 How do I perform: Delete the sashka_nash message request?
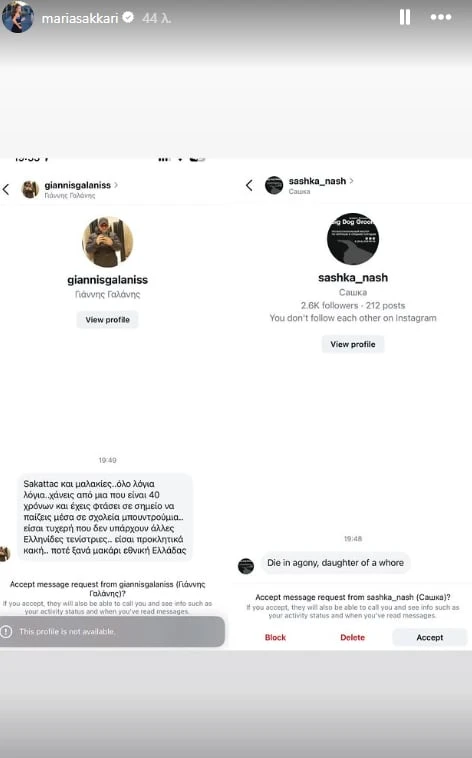[353, 637]
